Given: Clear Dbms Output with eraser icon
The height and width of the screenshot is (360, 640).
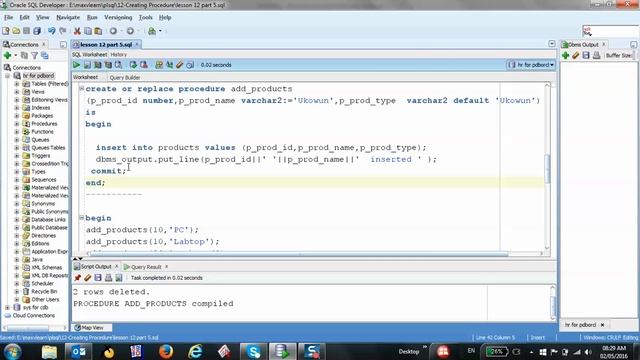Looking at the screenshot, I should click(x=576, y=56).
